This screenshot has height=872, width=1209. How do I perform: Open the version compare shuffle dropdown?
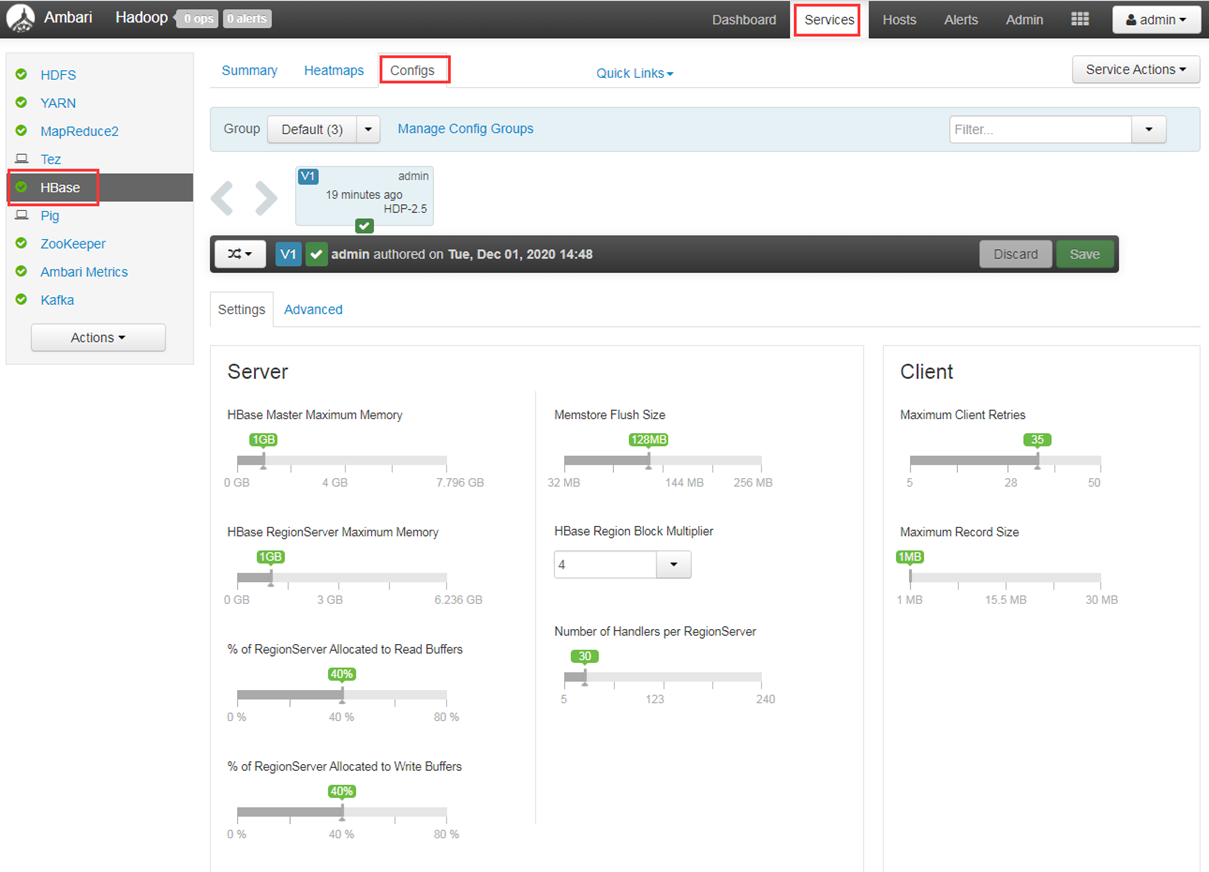[x=240, y=254]
